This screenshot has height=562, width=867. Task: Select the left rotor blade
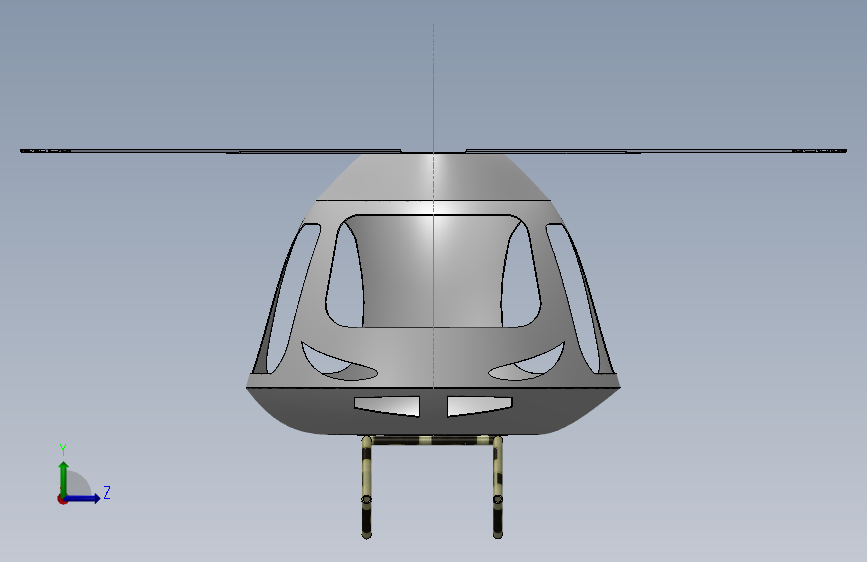210,150
